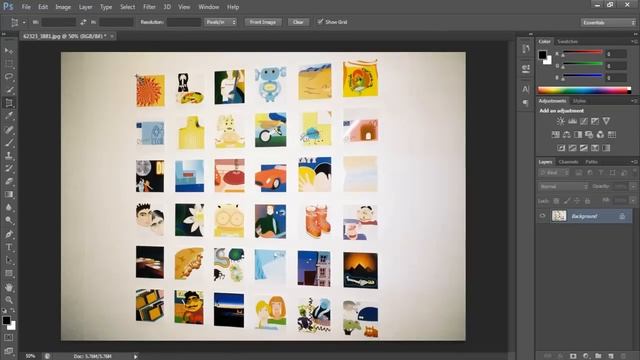Delete the current layer
The height and width of the screenshot is (360, 640).
click(623, 356)
